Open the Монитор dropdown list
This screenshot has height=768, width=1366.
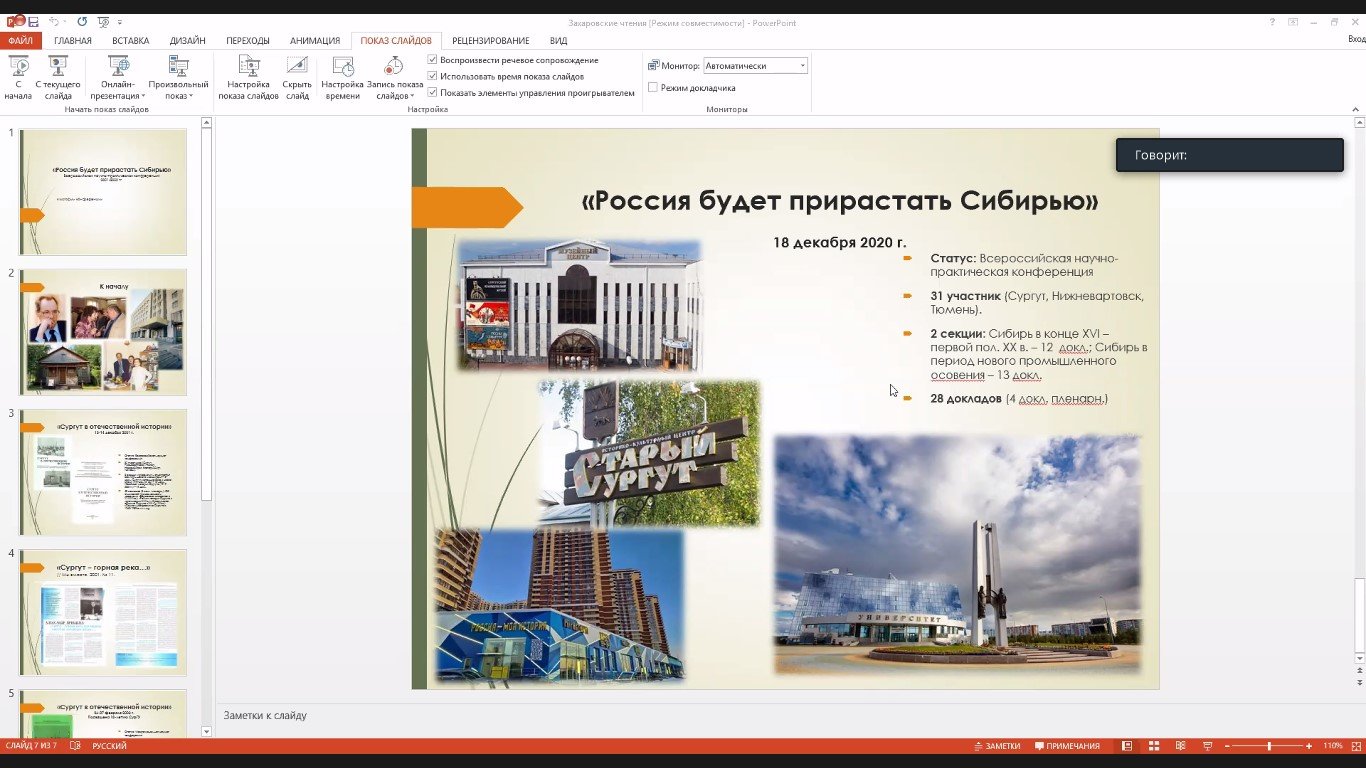pyautogui.click(x=801, y=66)
